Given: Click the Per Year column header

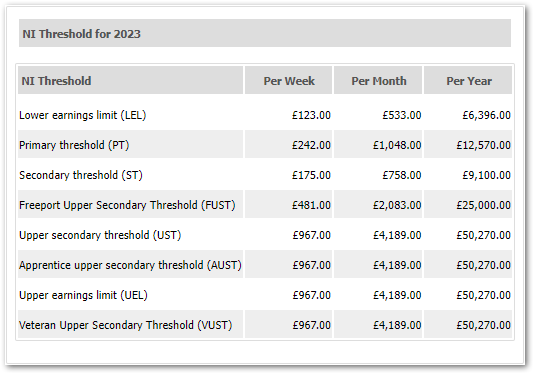Looking at the screenshot, I should [468, 80].
